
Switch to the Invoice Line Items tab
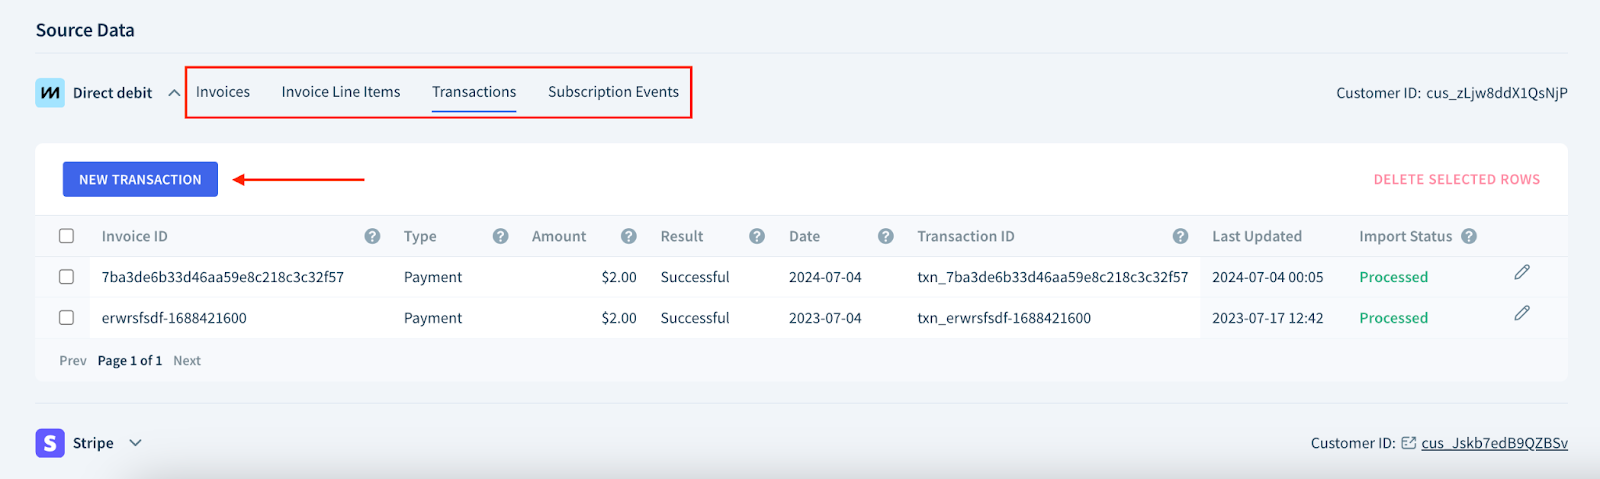tap(341, 92)
